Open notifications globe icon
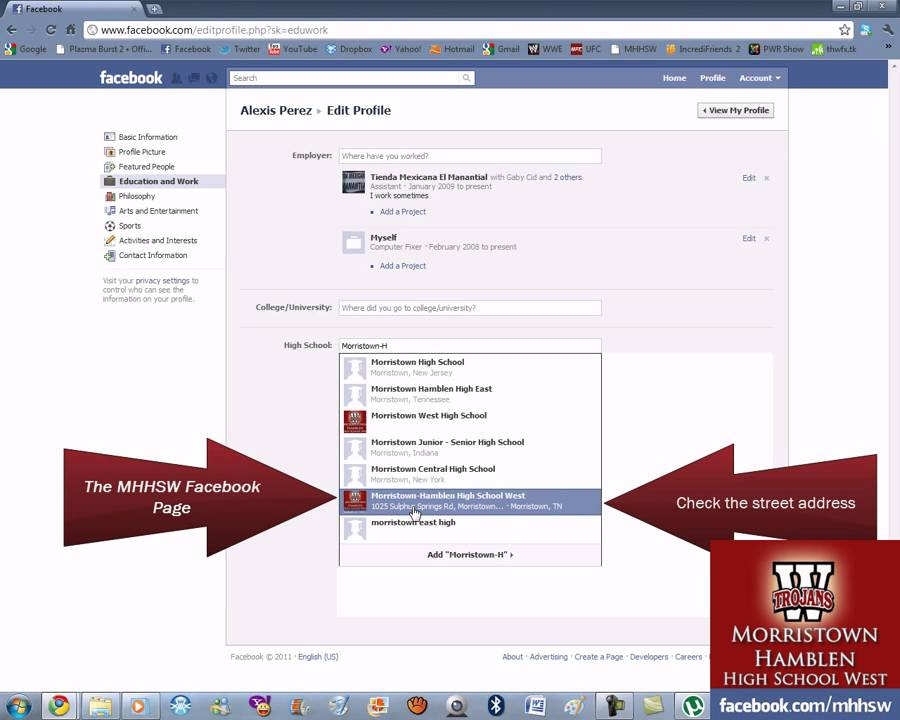This screenshot has height=720, width=900. (x=211, y=78)
